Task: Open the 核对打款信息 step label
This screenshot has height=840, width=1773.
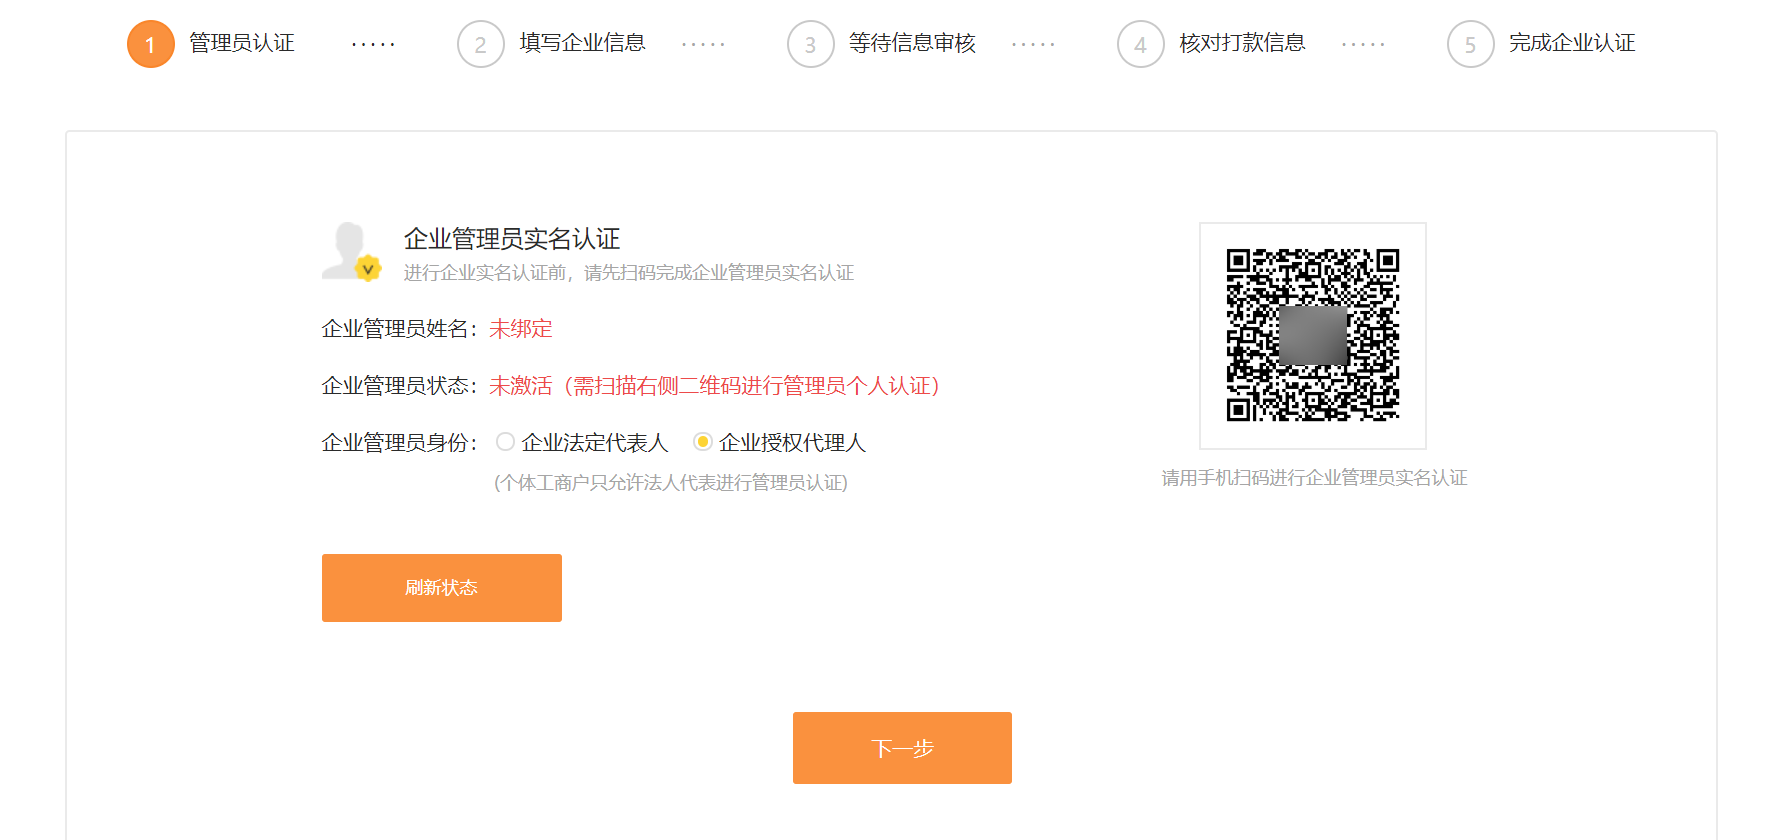Action: click(x=1243, y=43)
